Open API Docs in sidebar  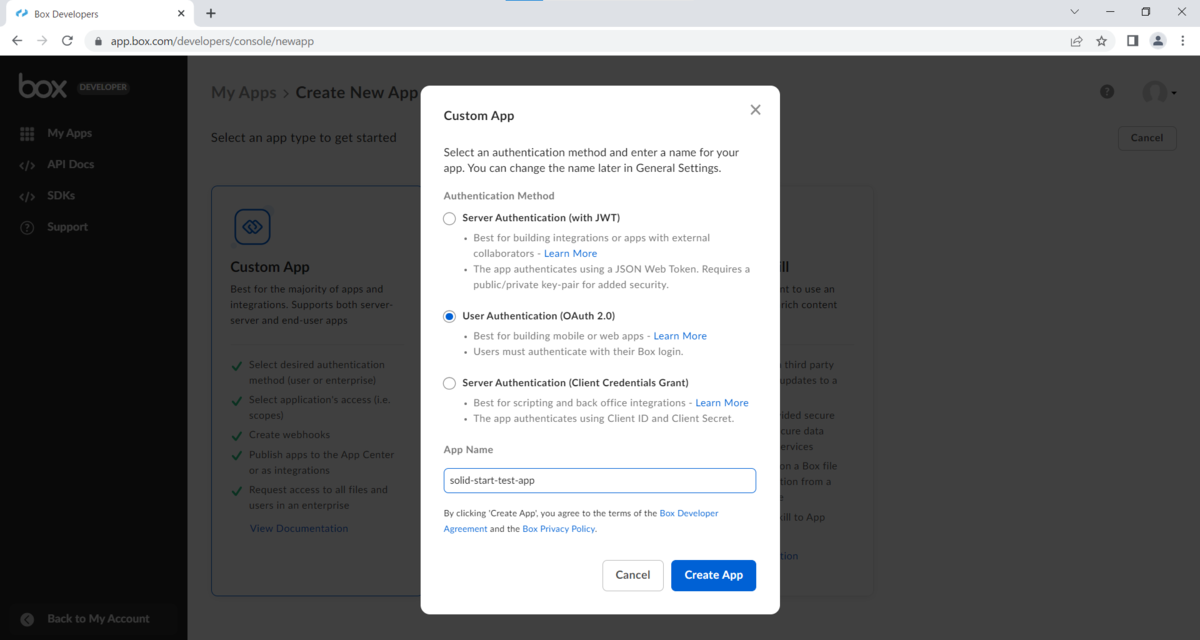(70, 164)
